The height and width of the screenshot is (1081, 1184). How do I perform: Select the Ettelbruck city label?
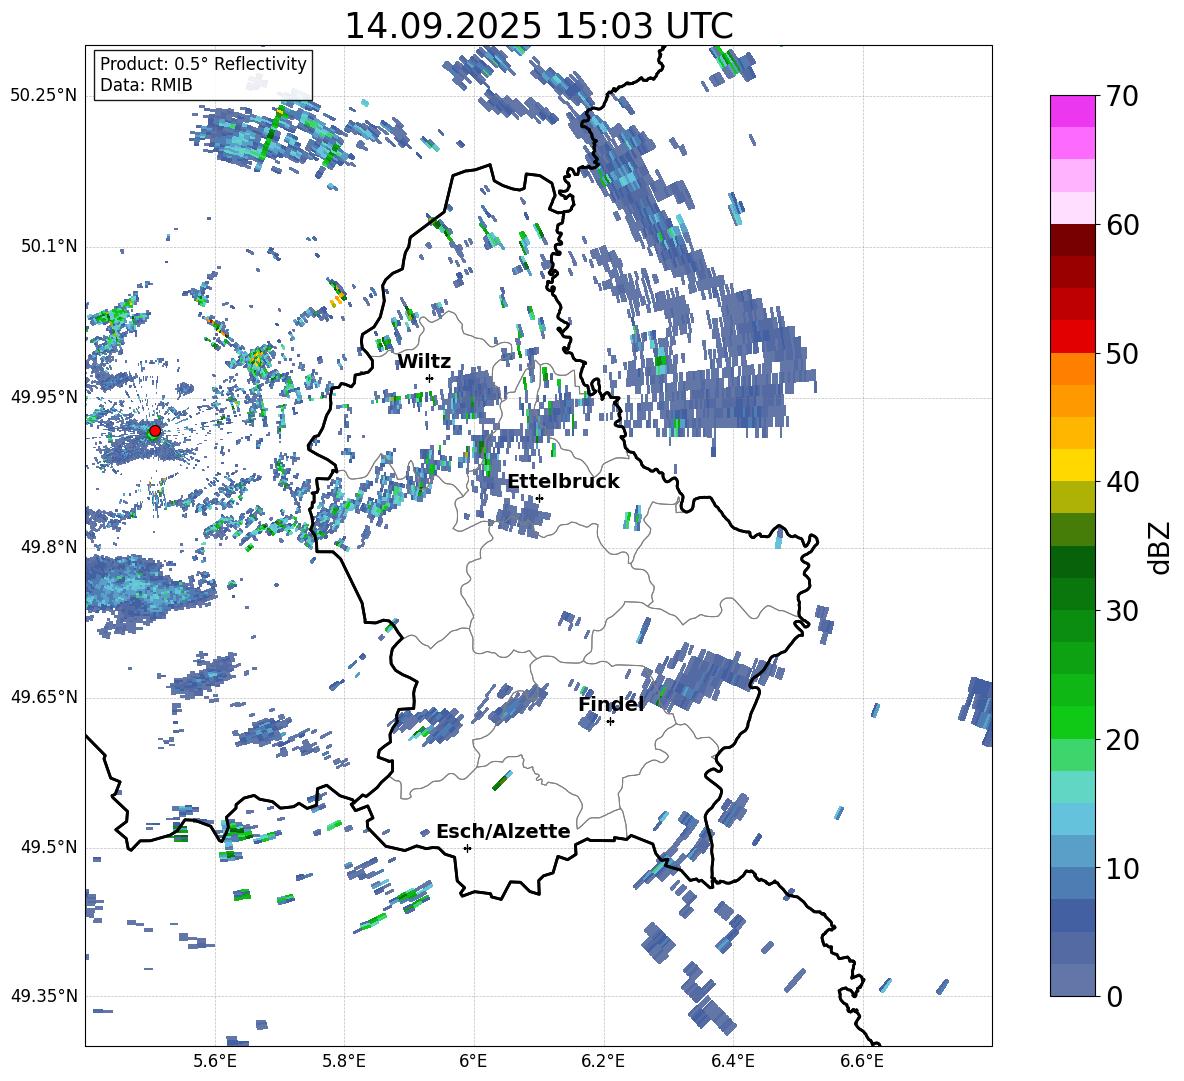coord(563,482)
